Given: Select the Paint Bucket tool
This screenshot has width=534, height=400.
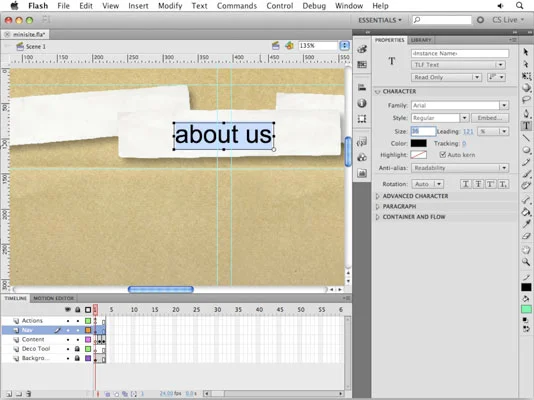Looking at the screenshot, I should click(526, 212).
